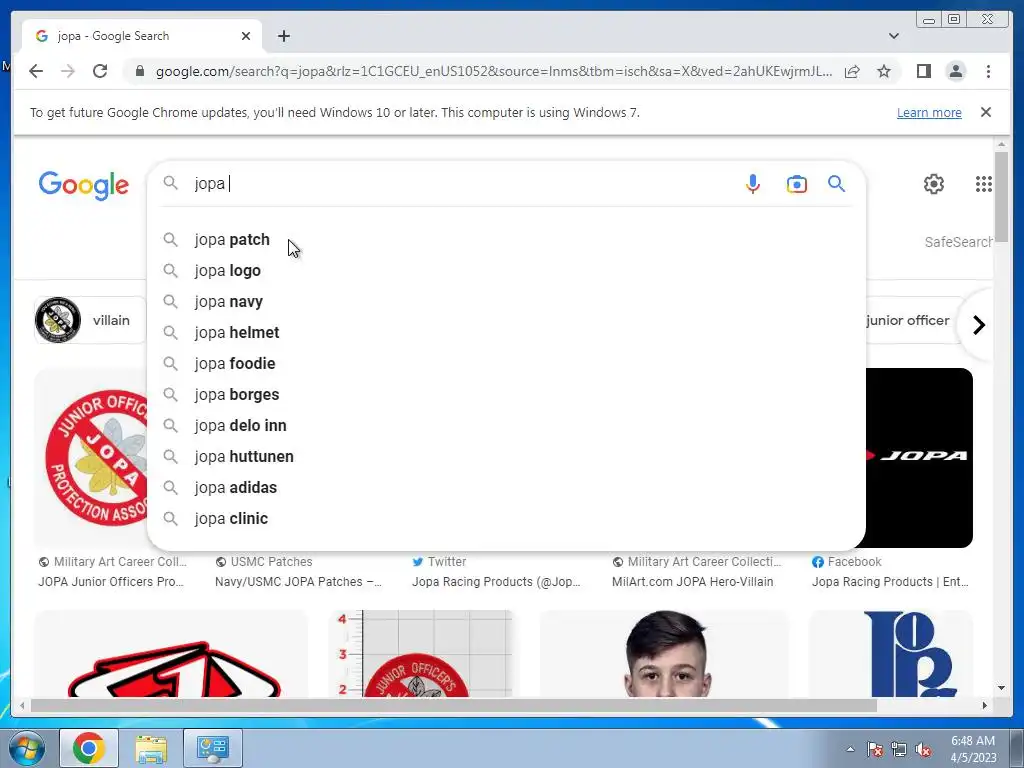Open the patch ruler image thumbnail
1024x768 pixels.
point(421,654)
